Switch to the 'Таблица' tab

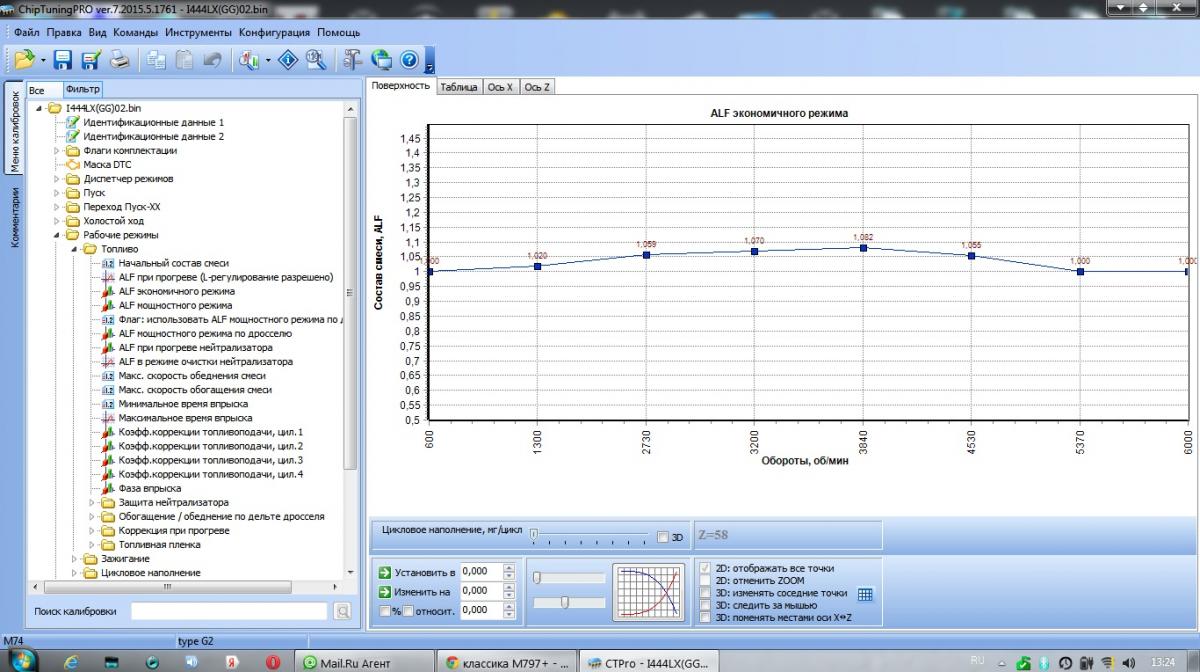click(458, 87)
